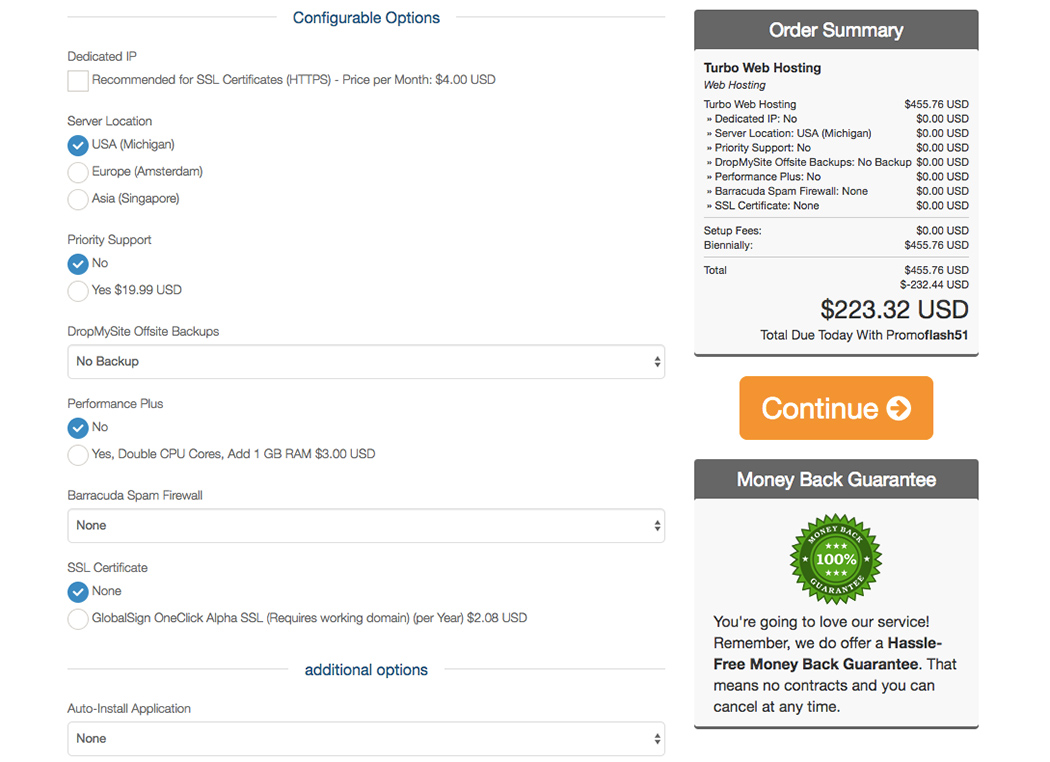Select None for SSL Certificate
1050x762 pixels.
pyautogui.click(x=78, y=592)
